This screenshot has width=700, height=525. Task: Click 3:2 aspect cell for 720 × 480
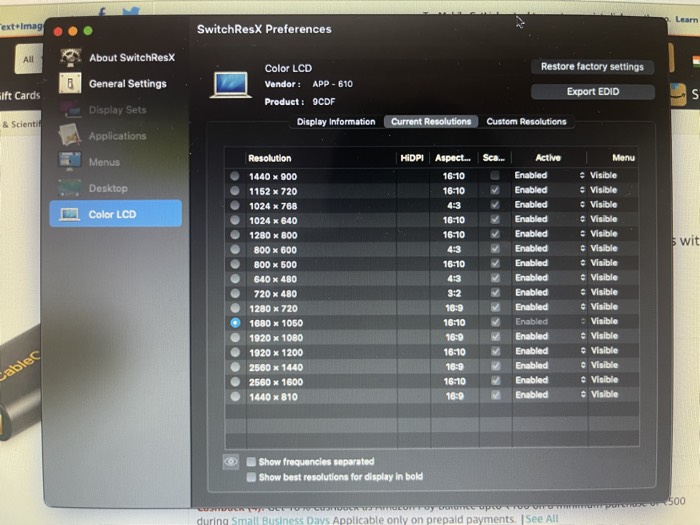click(x=454, y=293)
